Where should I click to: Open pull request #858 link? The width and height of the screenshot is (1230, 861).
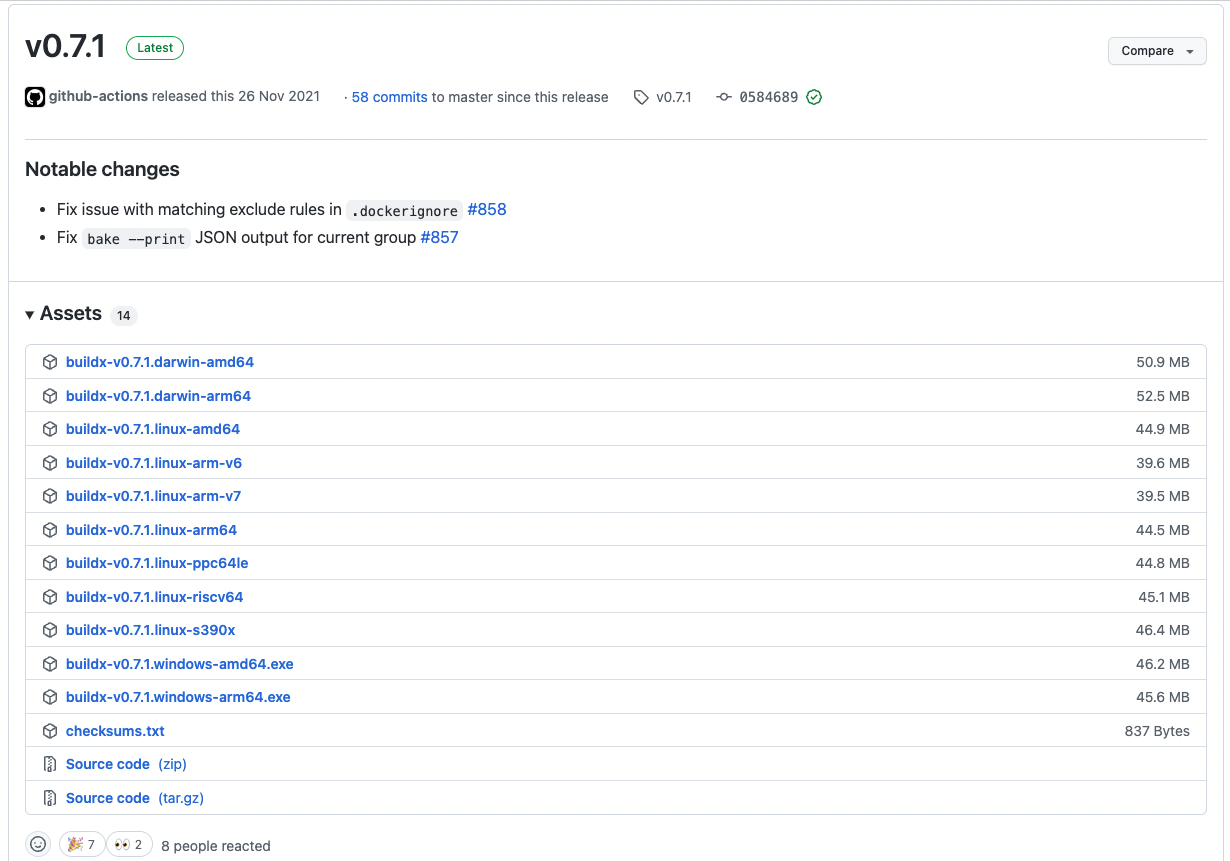(487, 210)
